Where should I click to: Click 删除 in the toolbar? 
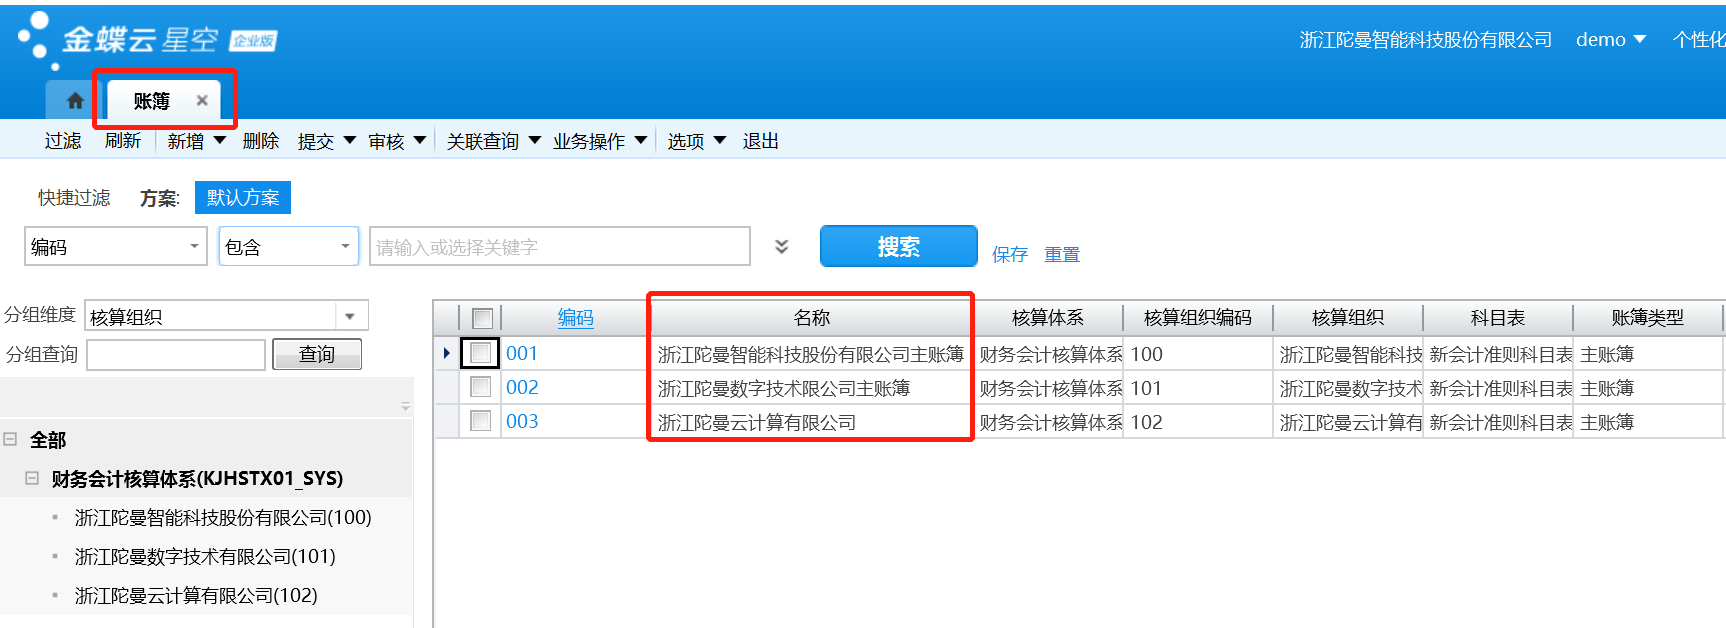tap(261, 141)
